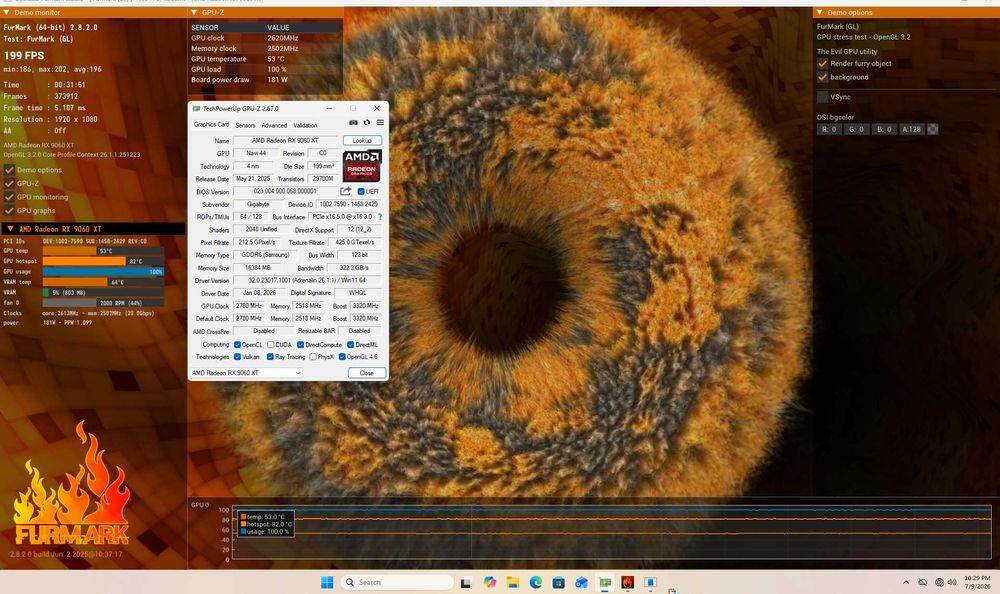Collapse the Demo options panel
Screen dimensions: 1000x594
(x=820, y=12)
